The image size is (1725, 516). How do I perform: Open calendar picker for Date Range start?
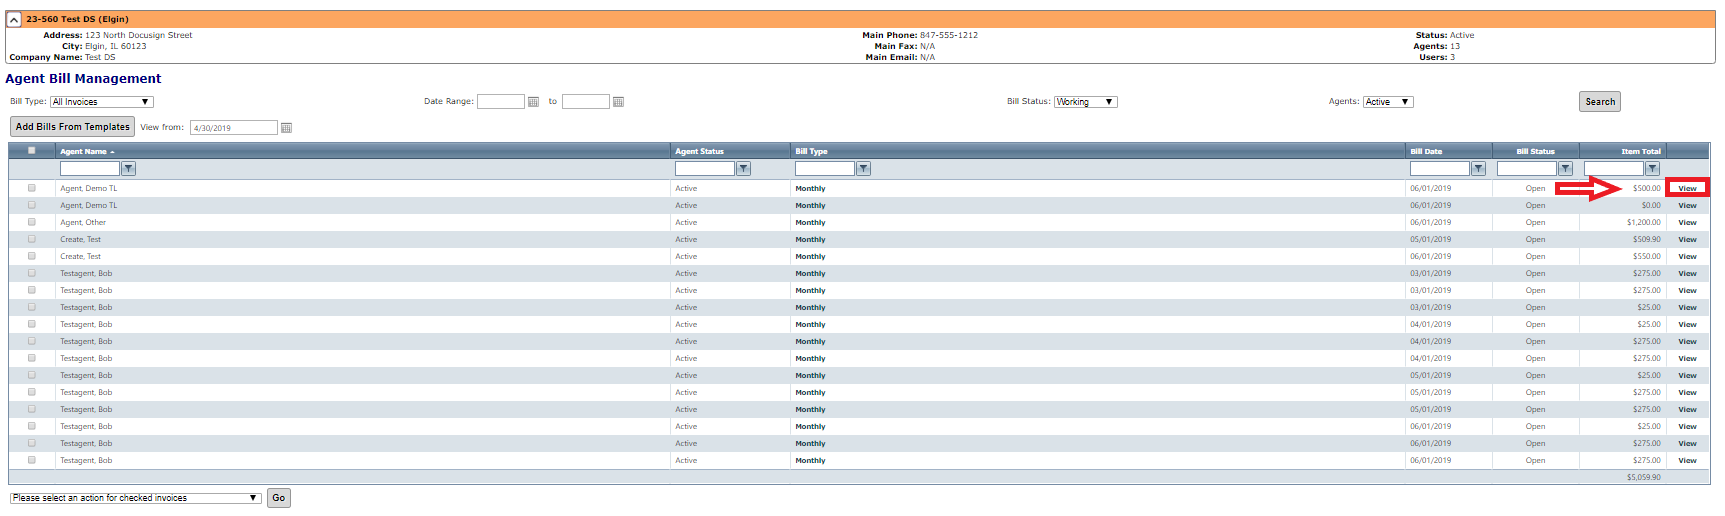(x=533, y=102)
